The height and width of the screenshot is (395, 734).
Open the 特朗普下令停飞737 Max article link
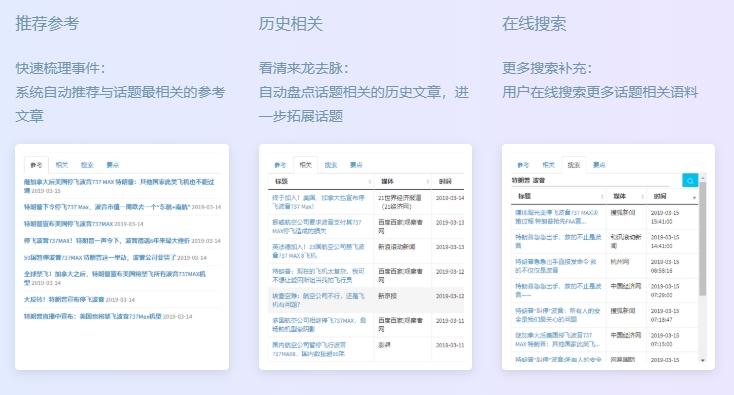tap(107, 207)
